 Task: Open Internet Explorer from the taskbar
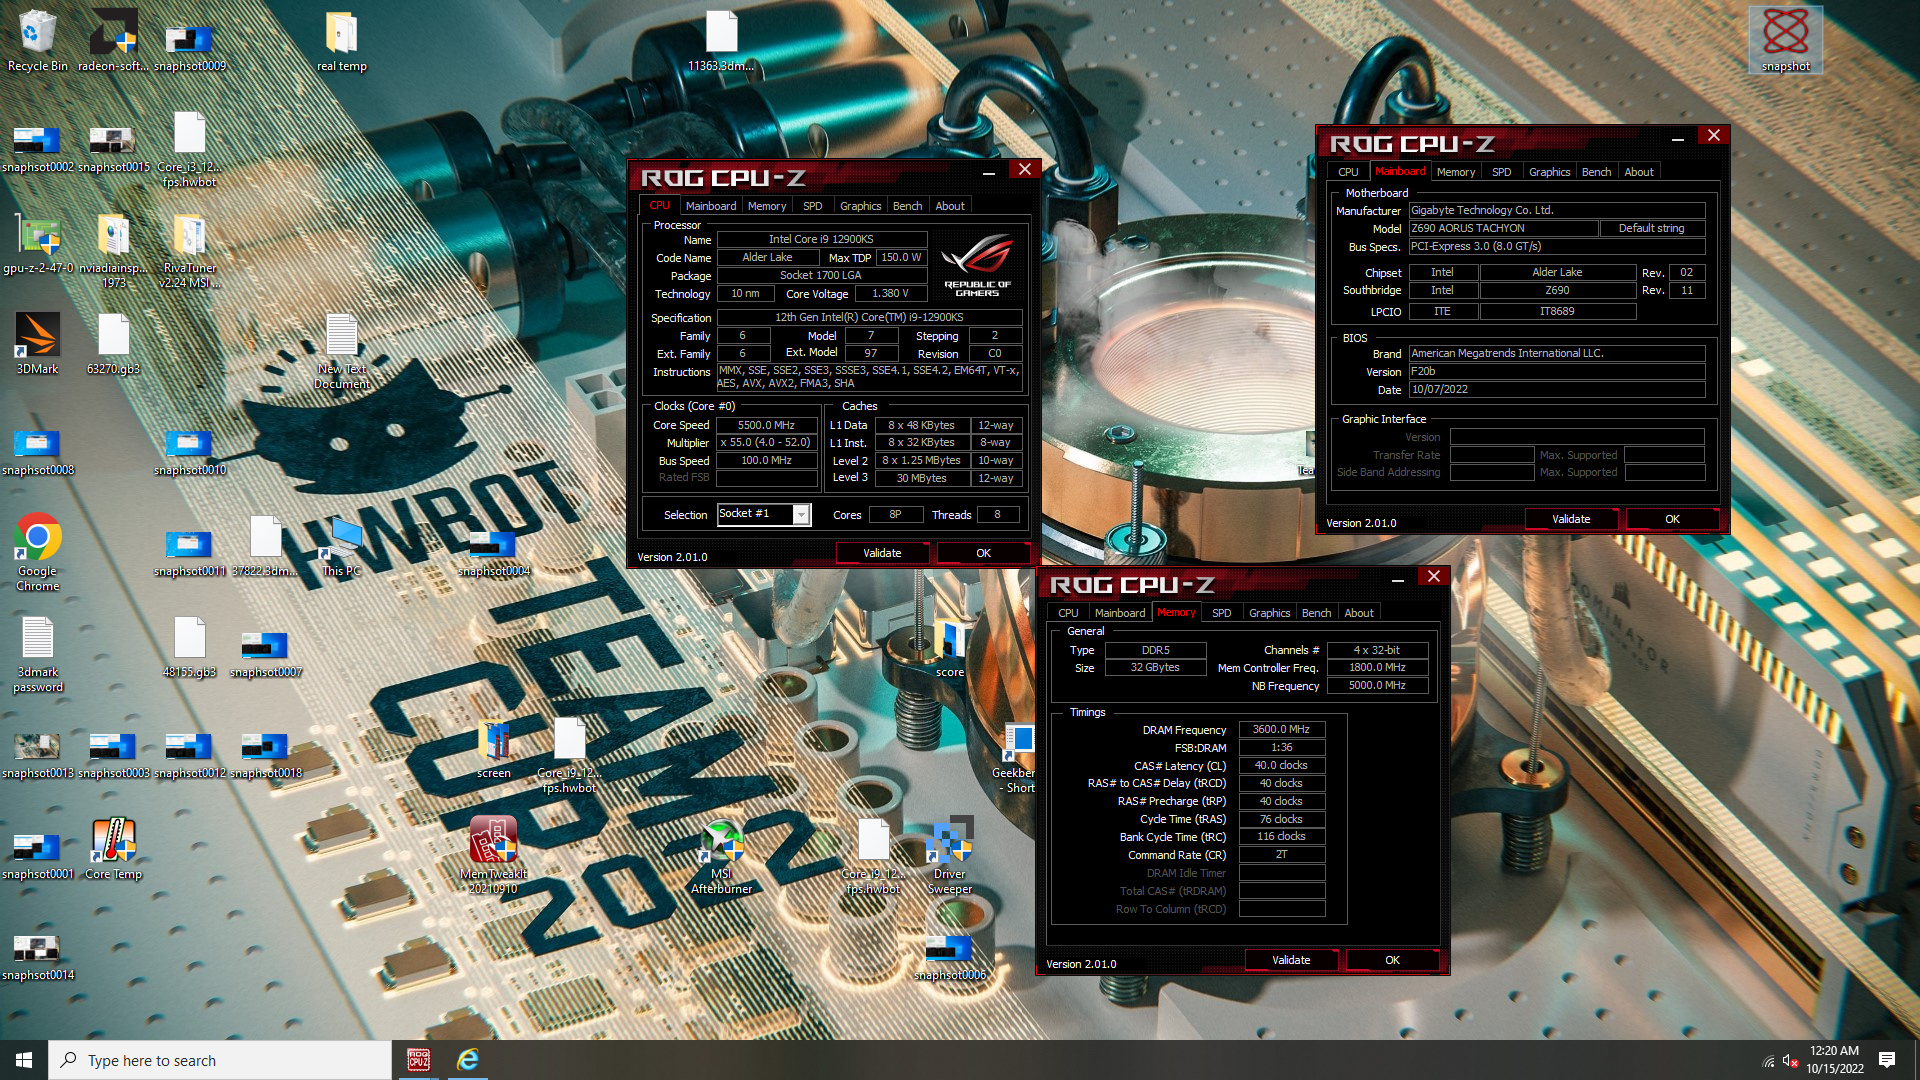pos(467,1060)
